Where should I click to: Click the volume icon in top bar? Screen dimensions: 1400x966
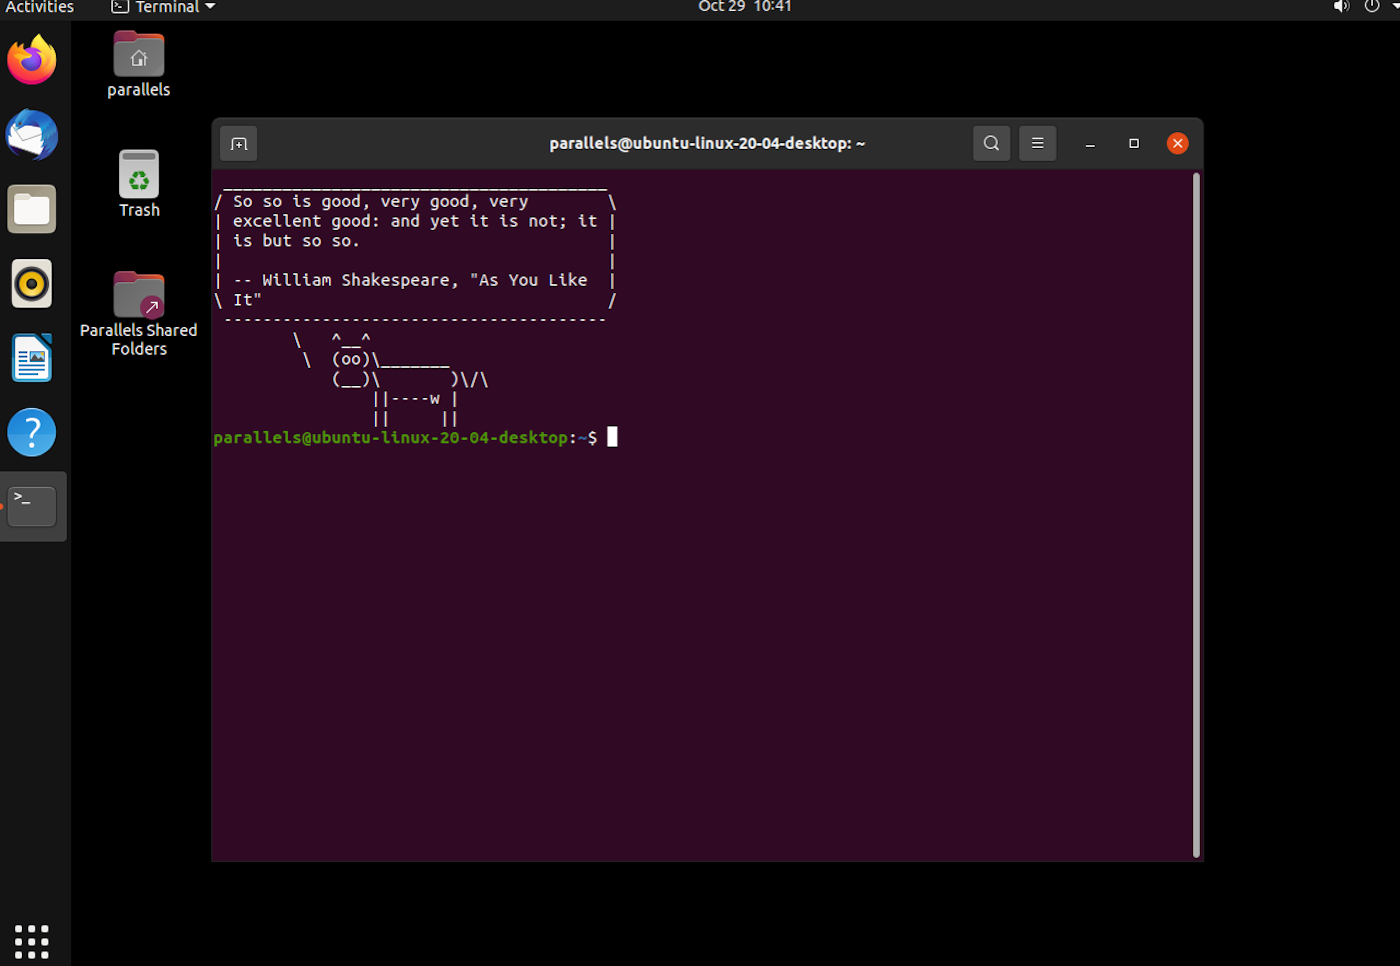point(1341,7)
